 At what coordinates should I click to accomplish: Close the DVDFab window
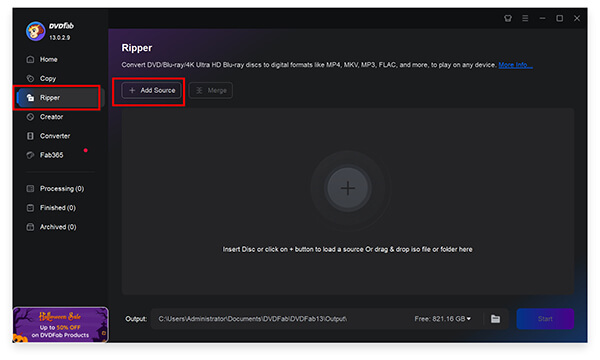point(577,18)
